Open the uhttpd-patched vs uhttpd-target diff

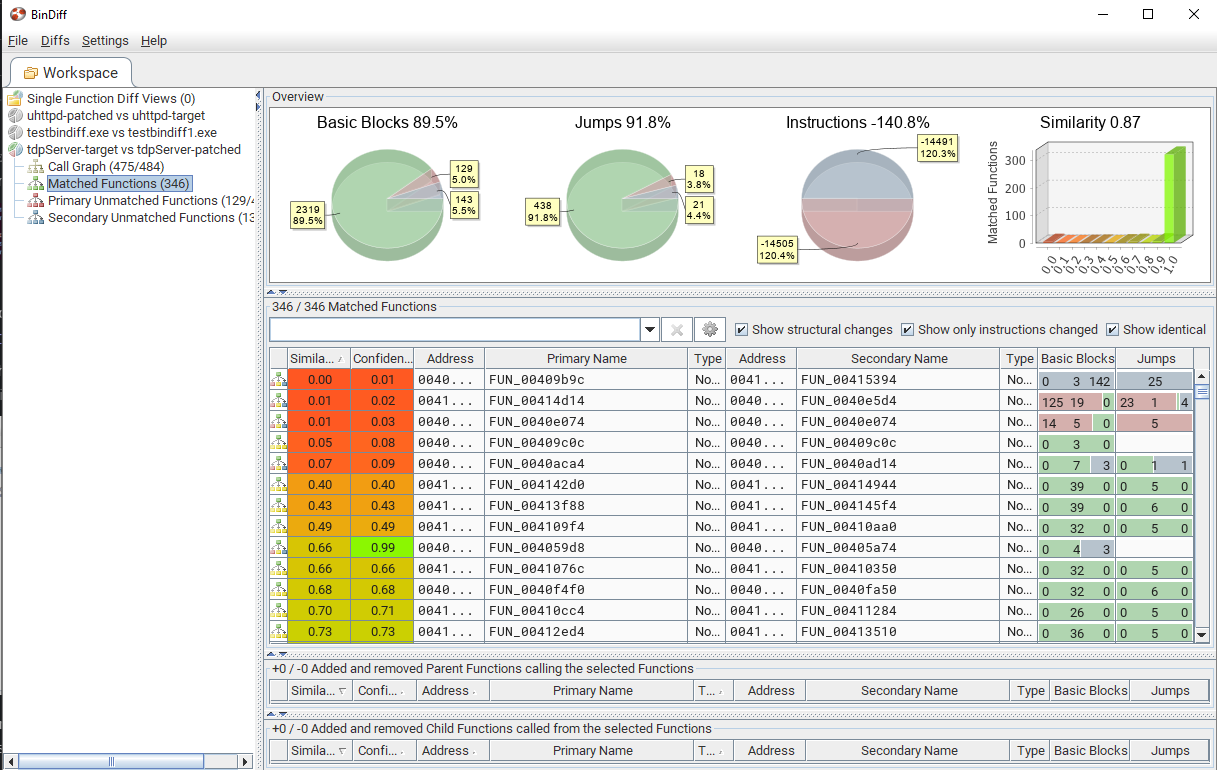click(x=115, y=116)
